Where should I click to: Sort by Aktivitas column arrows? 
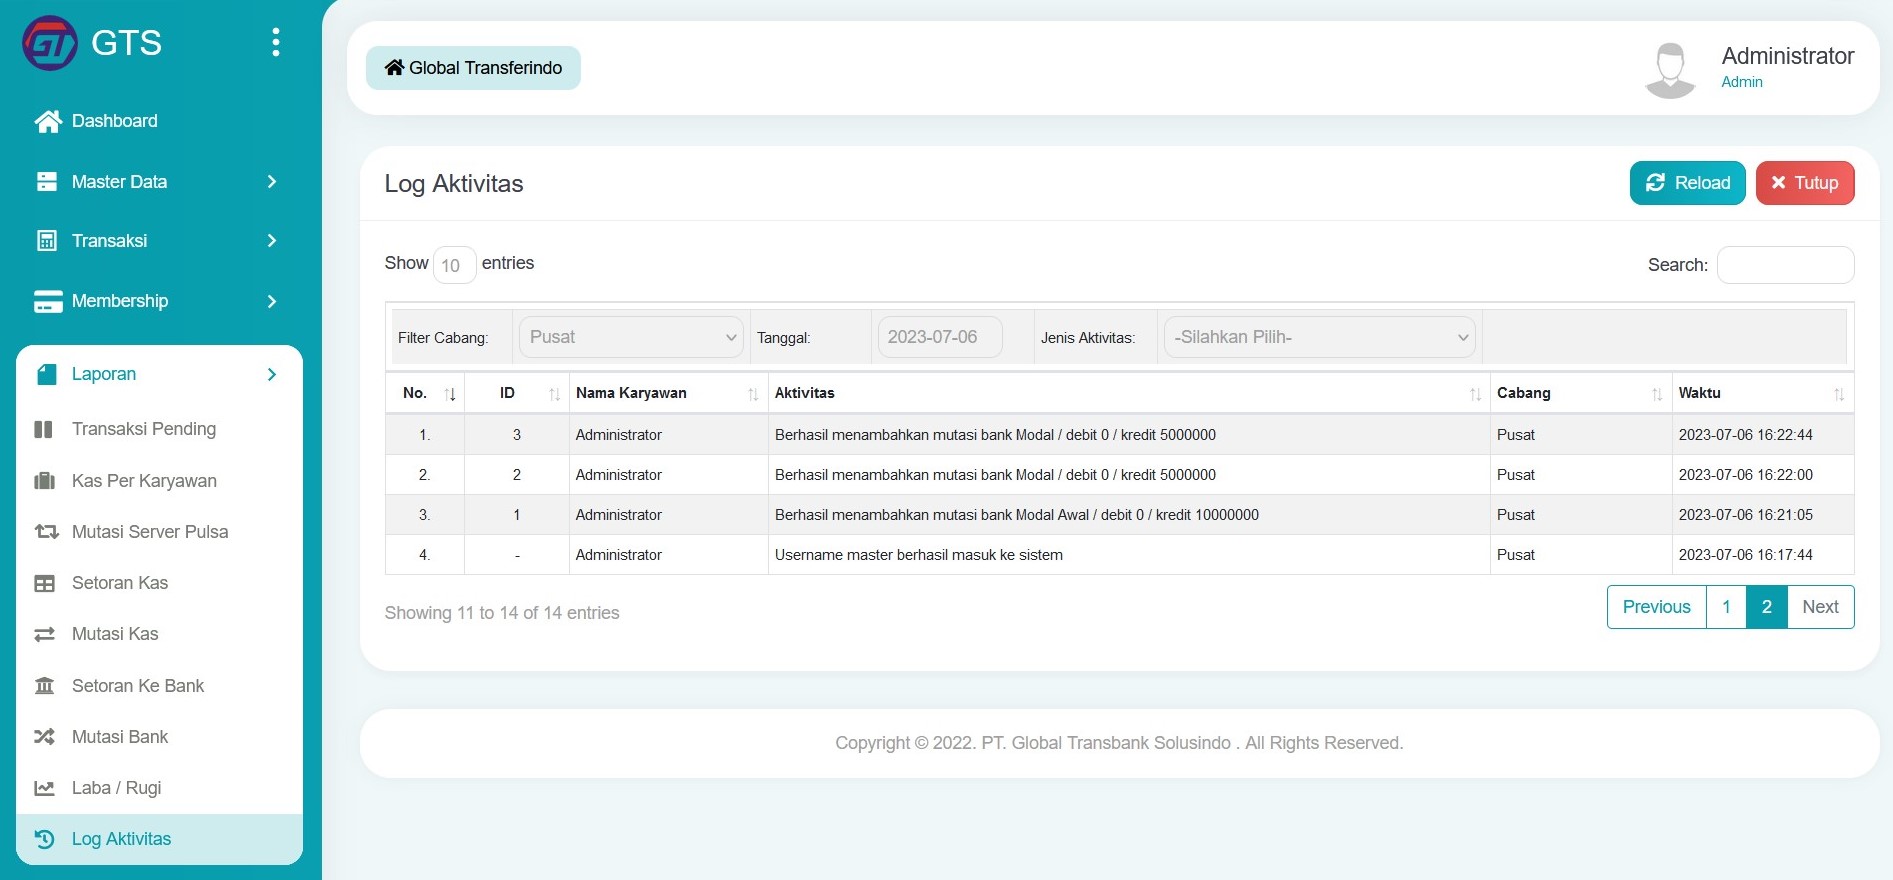click(x=1475, y=394)
